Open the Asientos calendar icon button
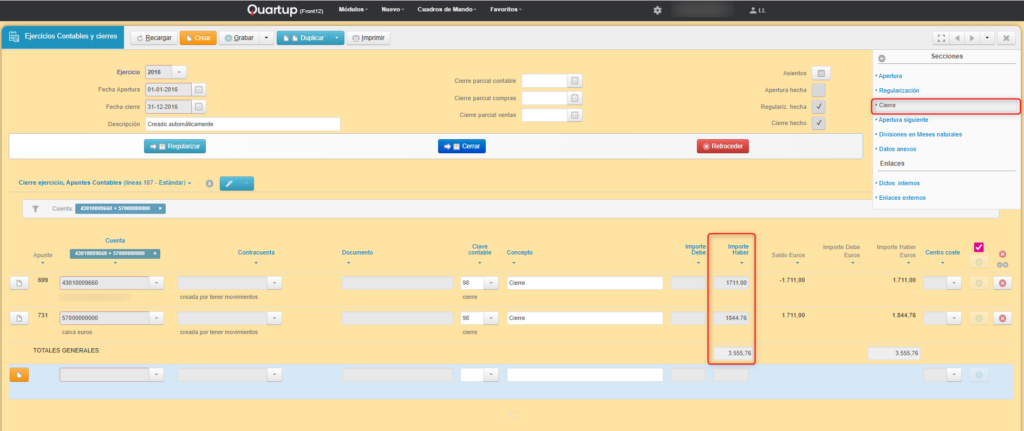 point(819,73)
